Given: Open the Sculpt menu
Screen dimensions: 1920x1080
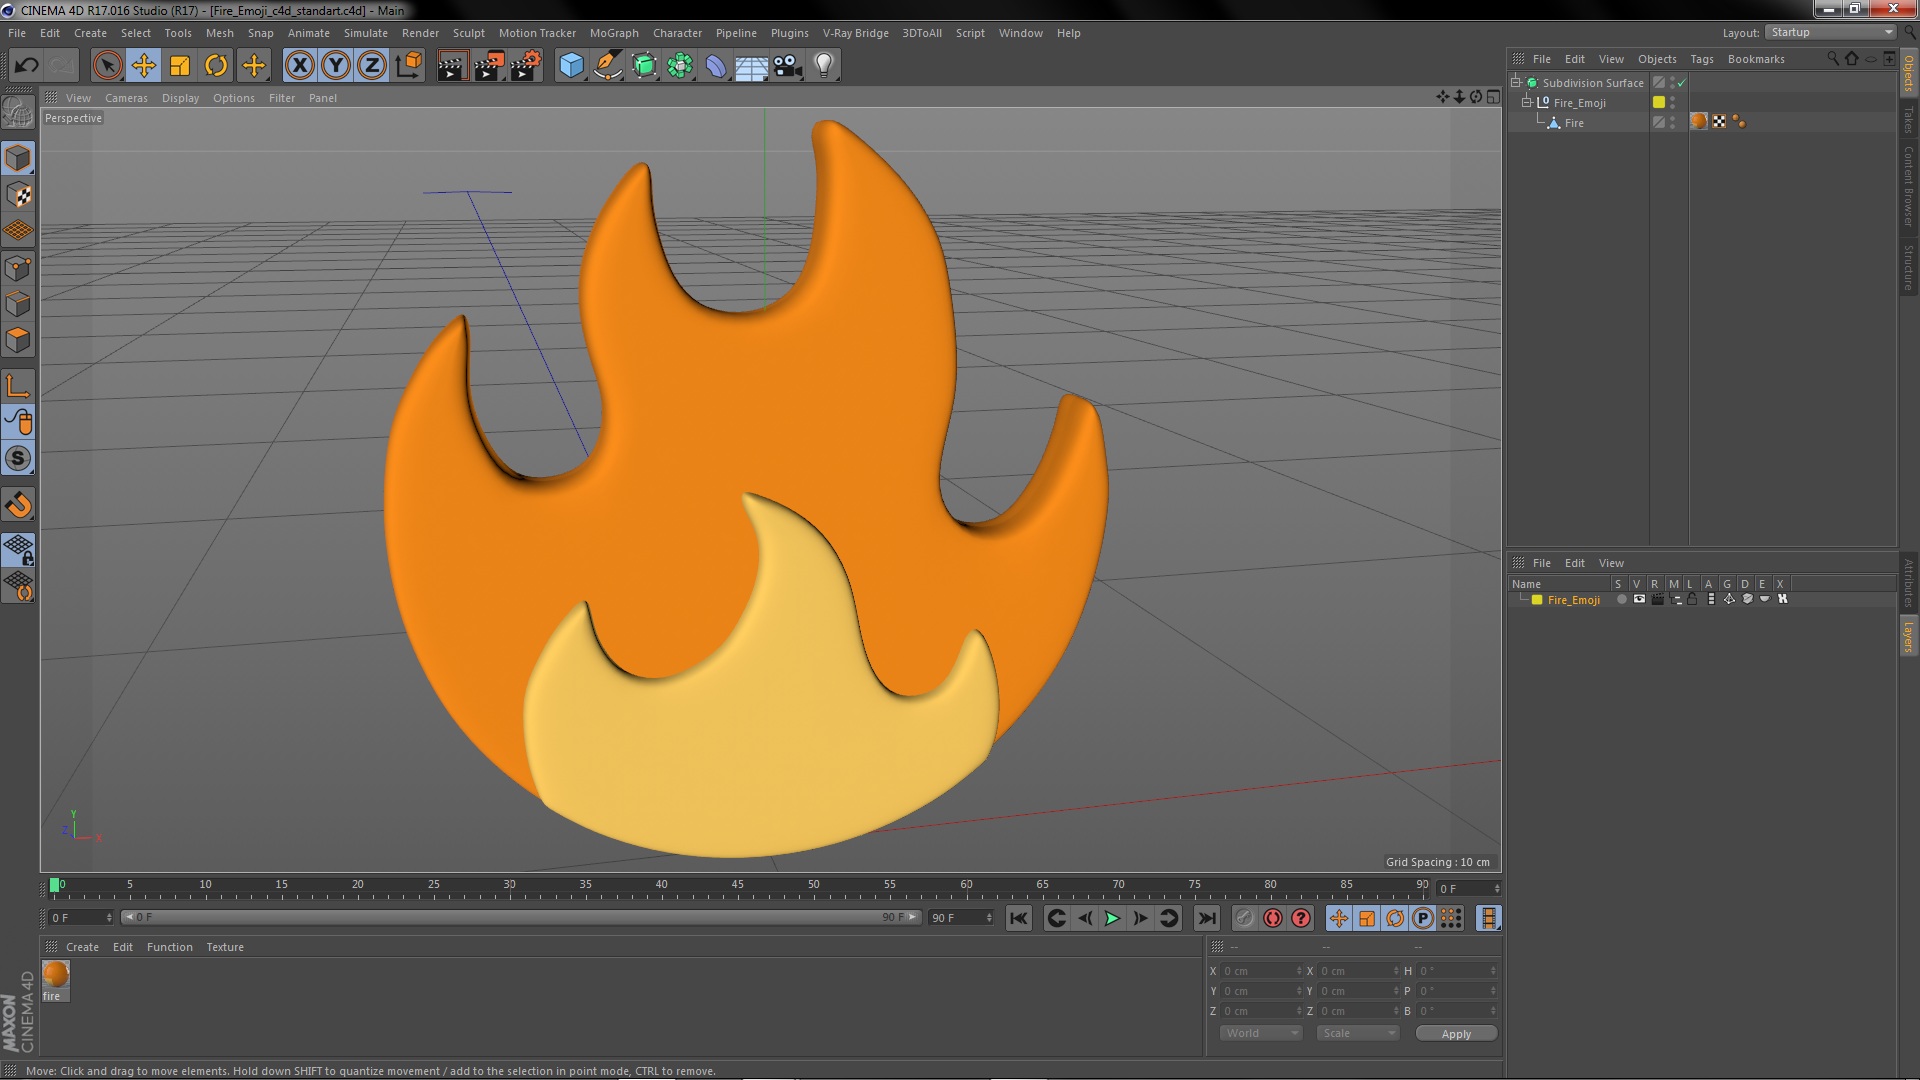Looking at the screenshot, I should (468, 33).
